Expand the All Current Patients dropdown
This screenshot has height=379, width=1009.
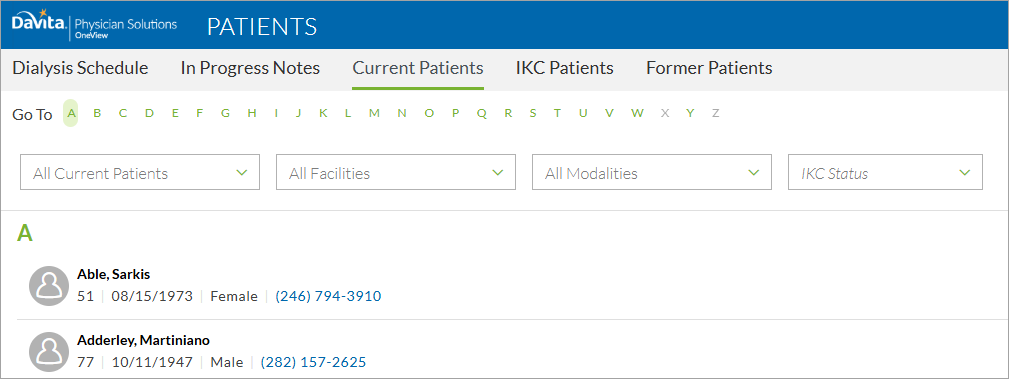[140, 172]
